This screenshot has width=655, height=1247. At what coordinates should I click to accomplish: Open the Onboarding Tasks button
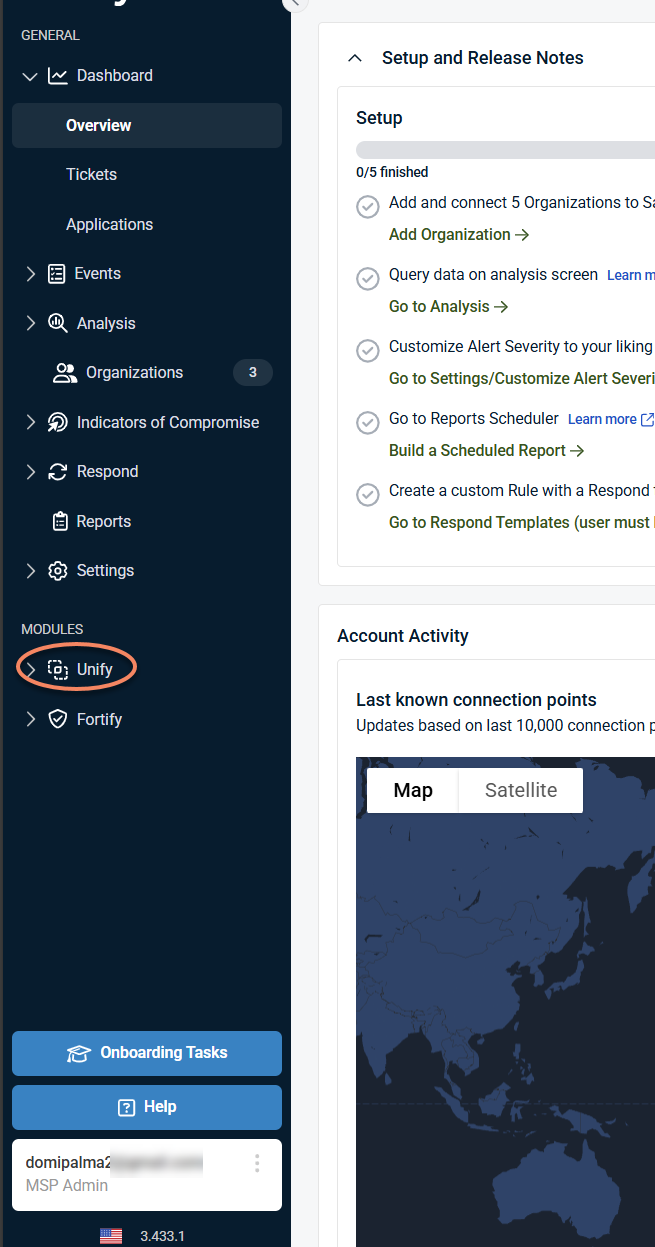(x=147, y=1053)
